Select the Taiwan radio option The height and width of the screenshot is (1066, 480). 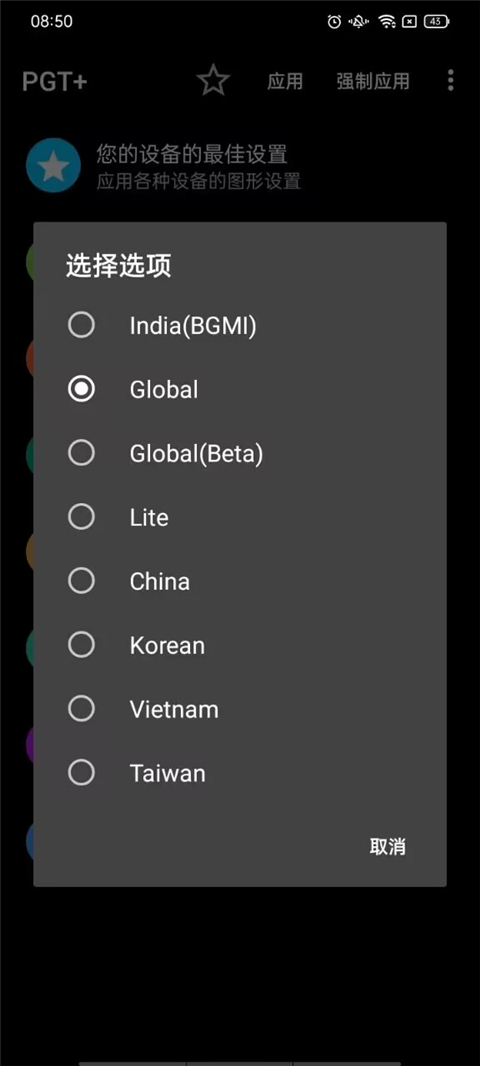click(x=240, y=773)
